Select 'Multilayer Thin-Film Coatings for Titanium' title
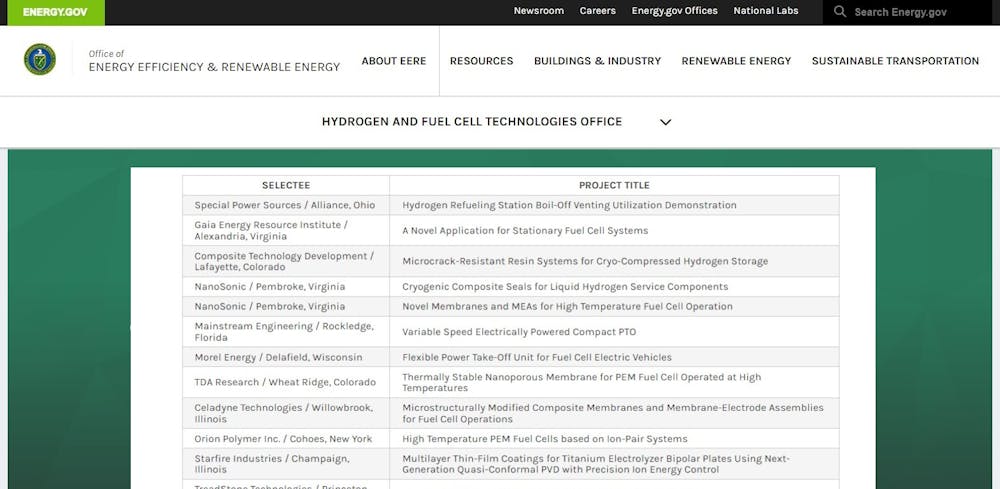 [614, 463]
